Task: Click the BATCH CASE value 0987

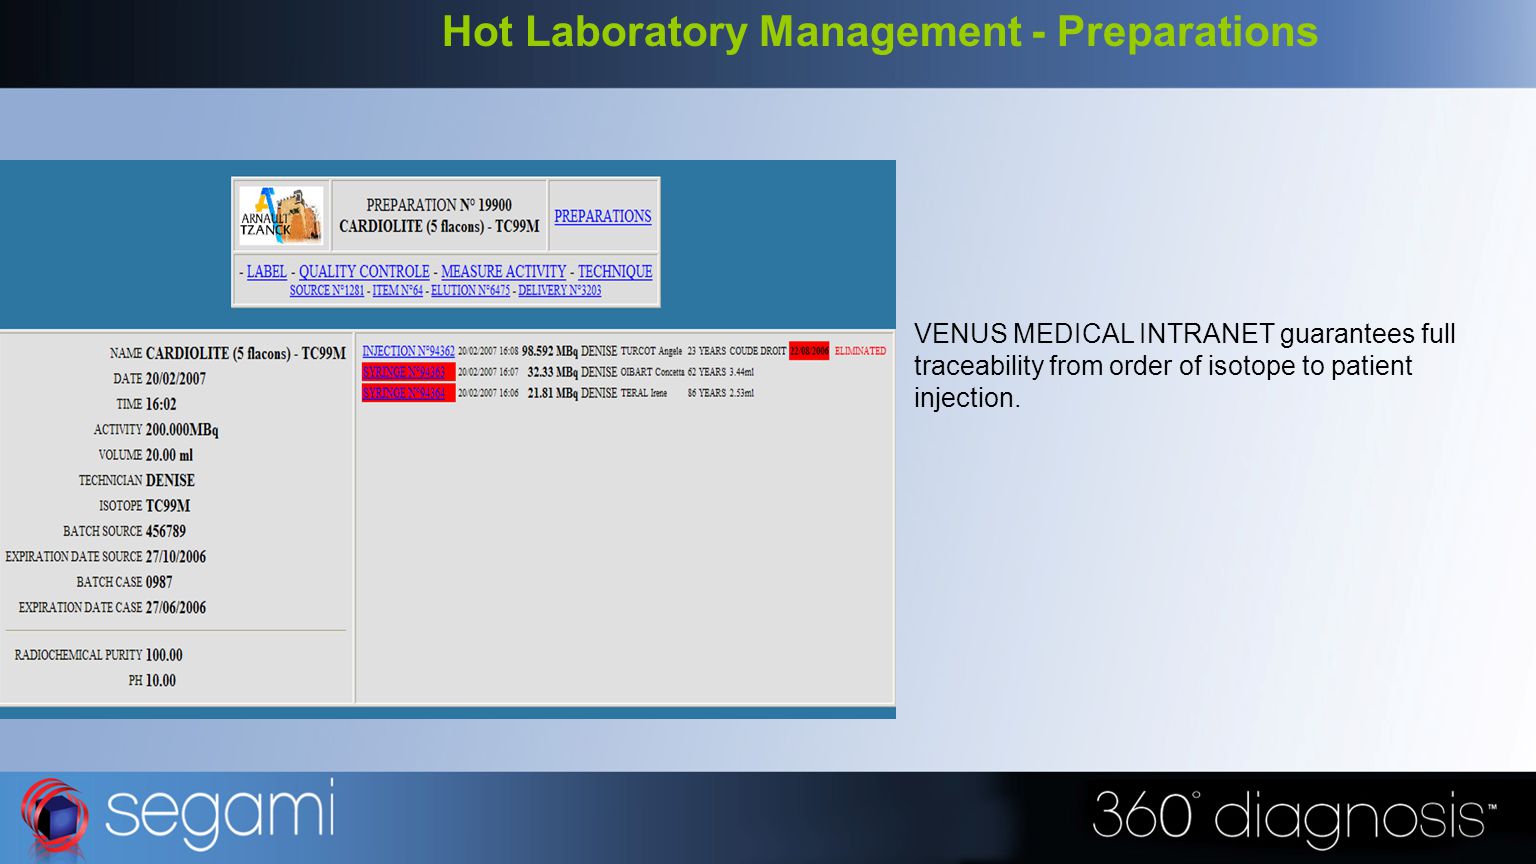Action: click(x=159, y=582)
